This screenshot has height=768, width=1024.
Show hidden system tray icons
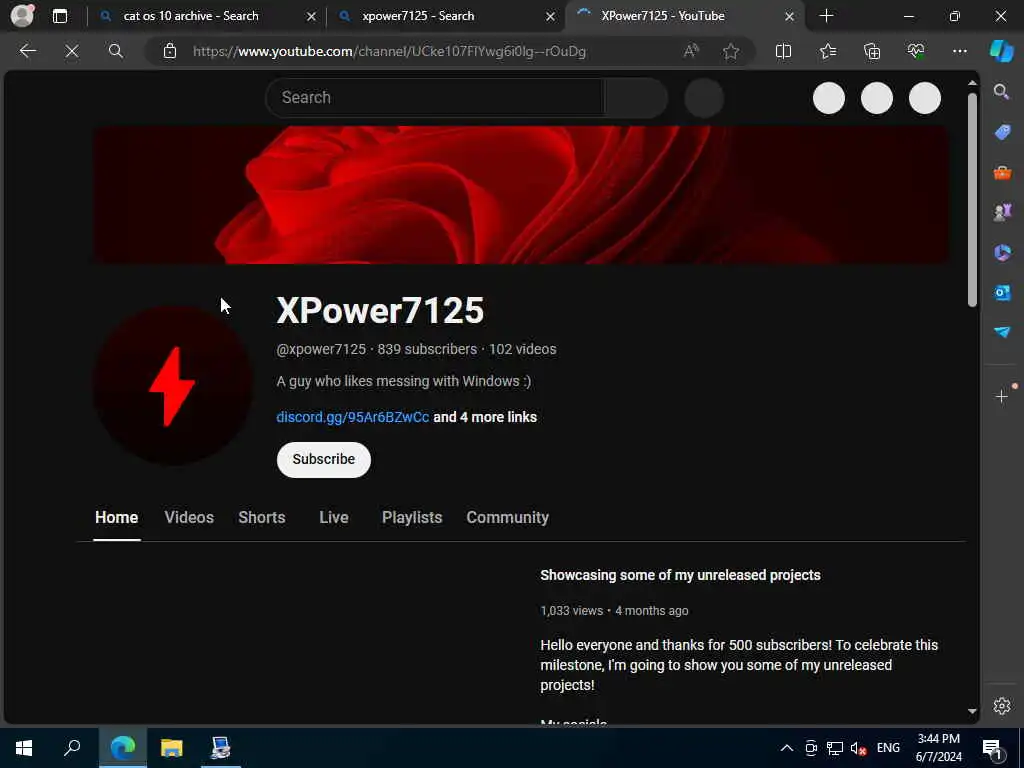coord(787,748)
